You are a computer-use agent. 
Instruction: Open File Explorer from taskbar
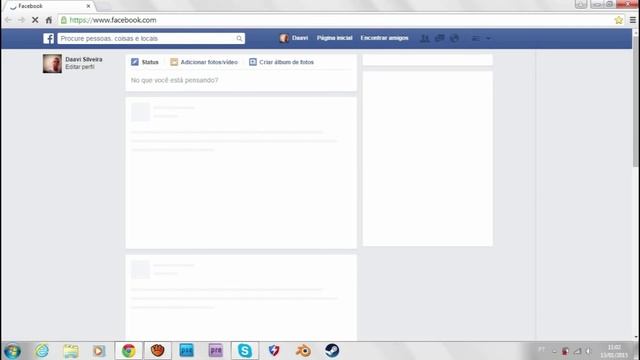tap(71, 351)
